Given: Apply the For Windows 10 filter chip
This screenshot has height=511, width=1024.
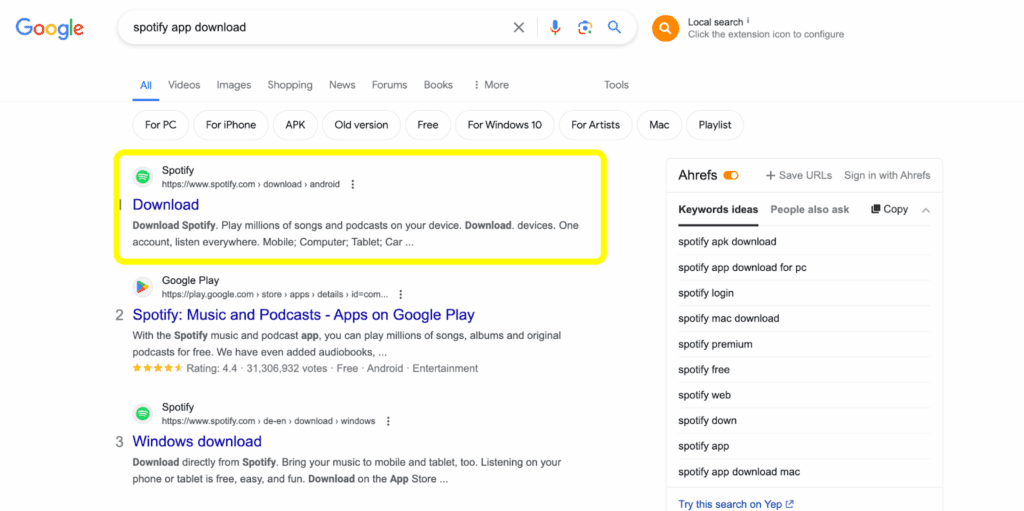Looking at the screenshot, I should tap(505, 125).
